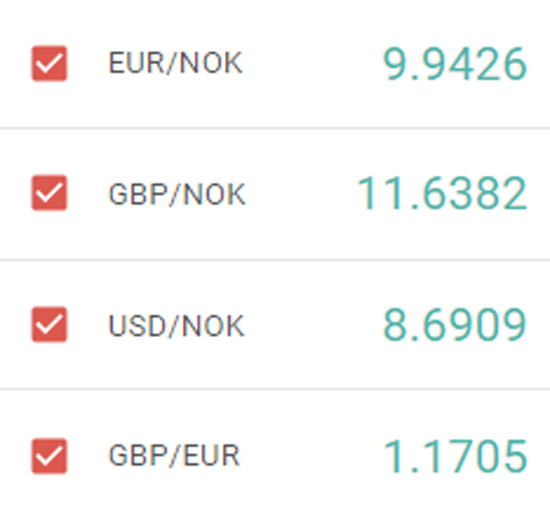550x517 pixels.
Task: Uncheck the GBP/NOK checkbox
Action: point(49,193)
